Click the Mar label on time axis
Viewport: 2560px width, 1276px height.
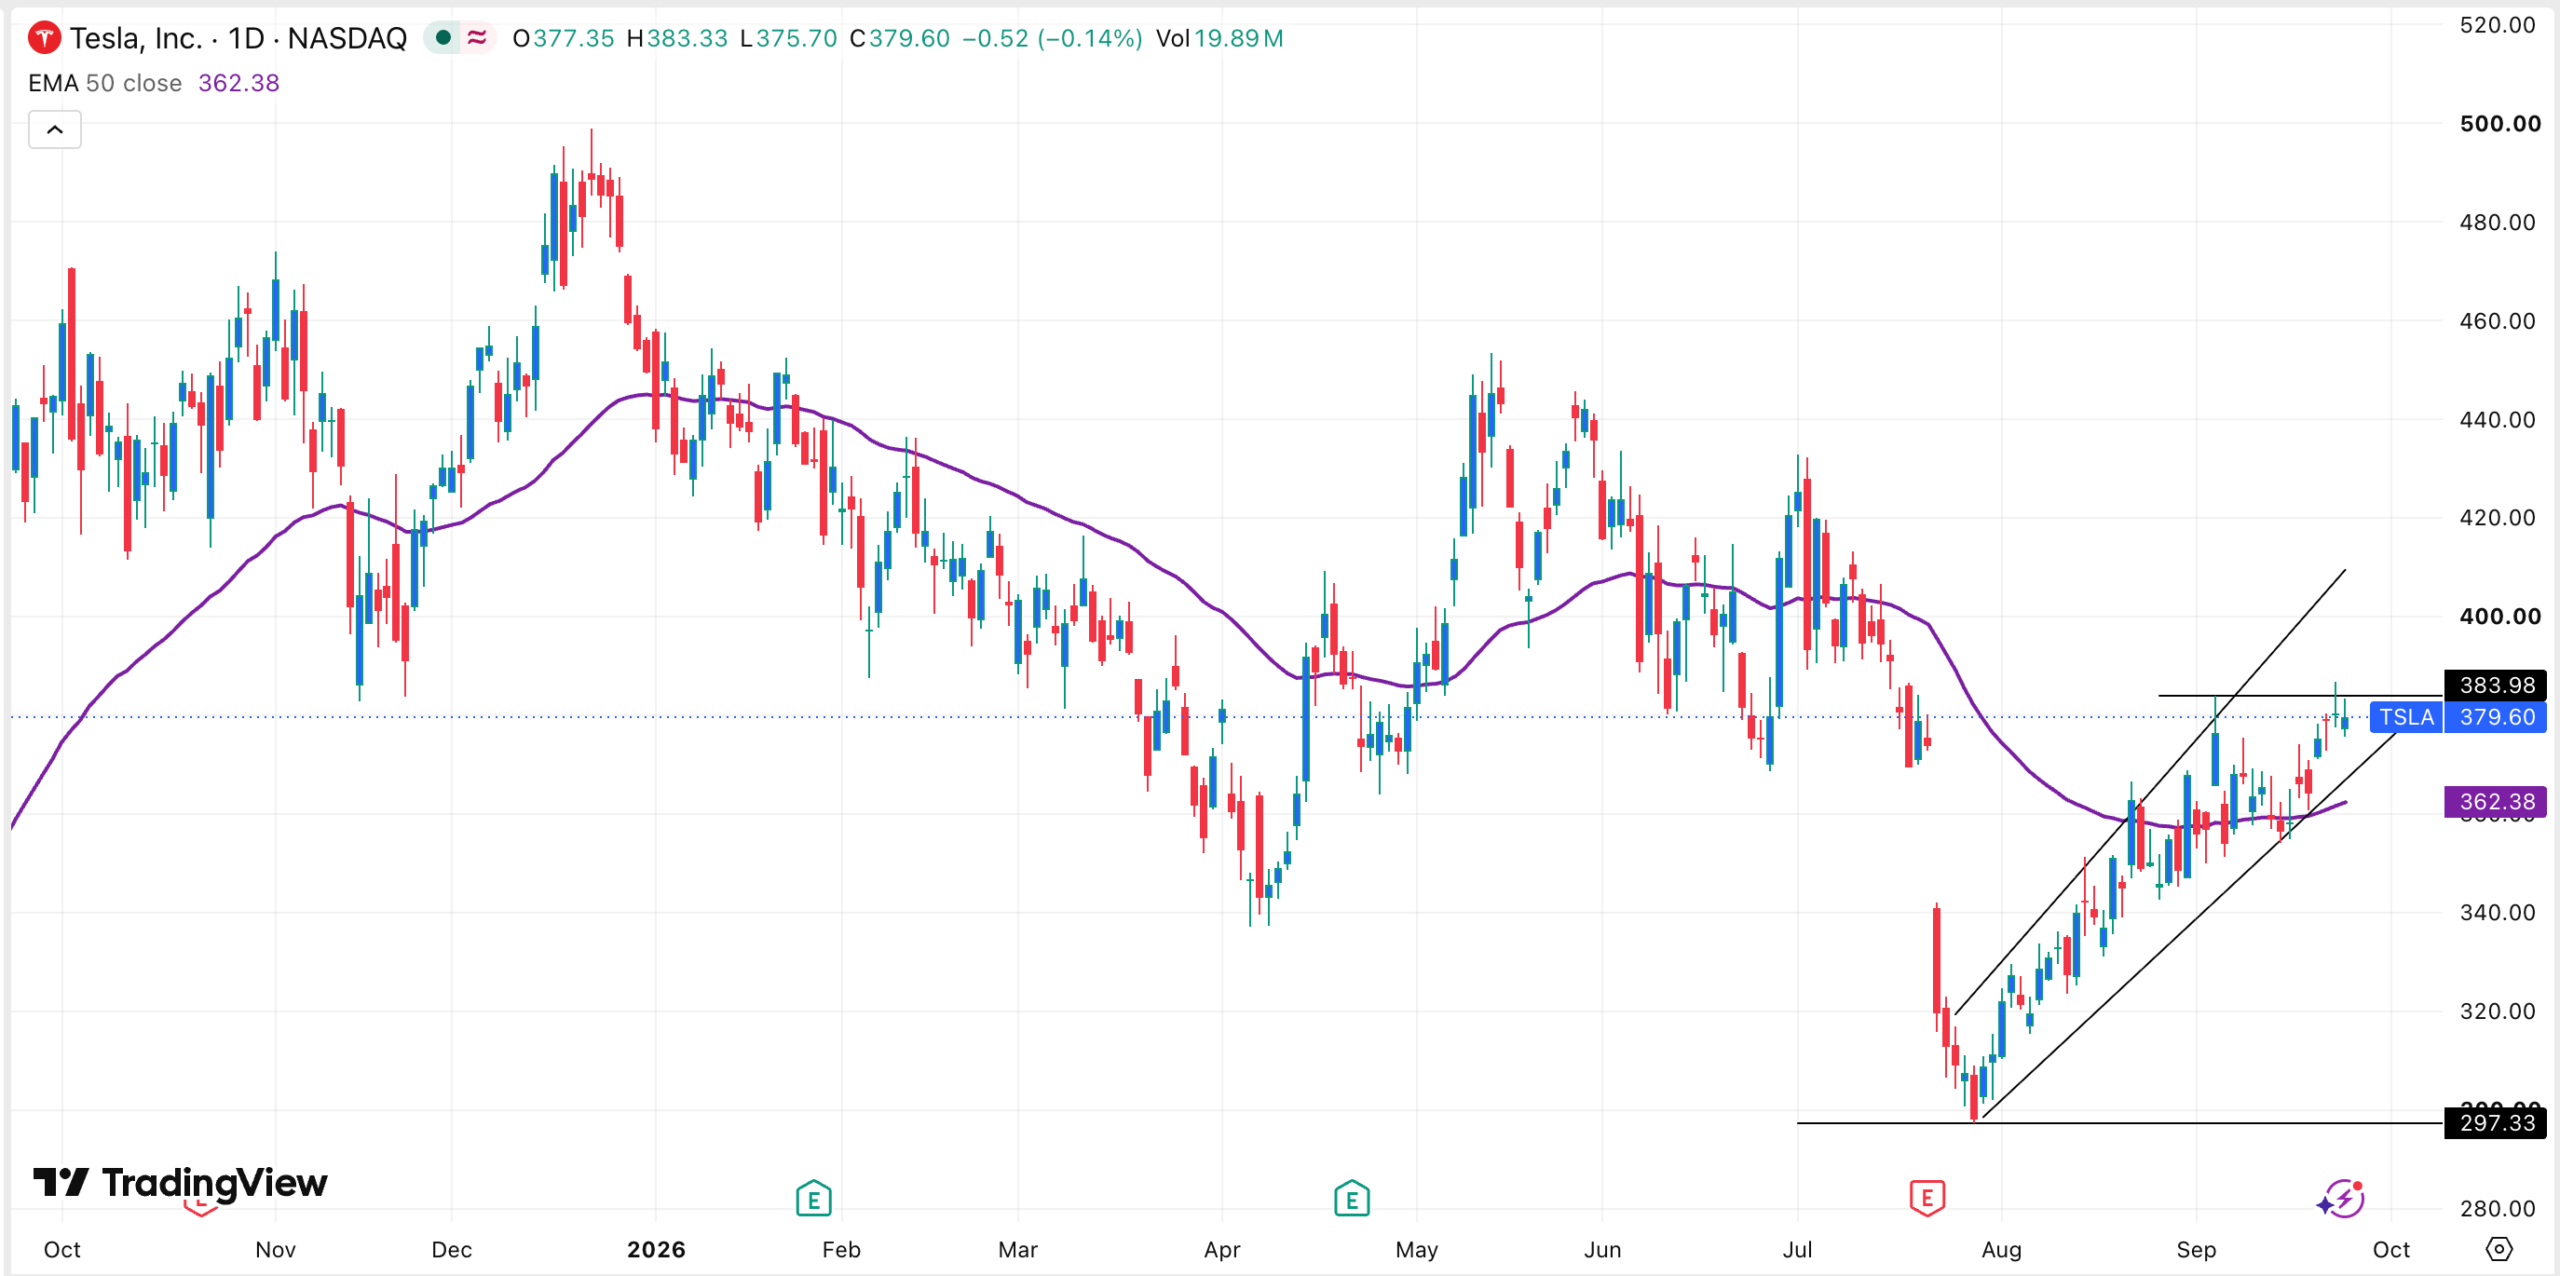(x=1018, y=1249)
